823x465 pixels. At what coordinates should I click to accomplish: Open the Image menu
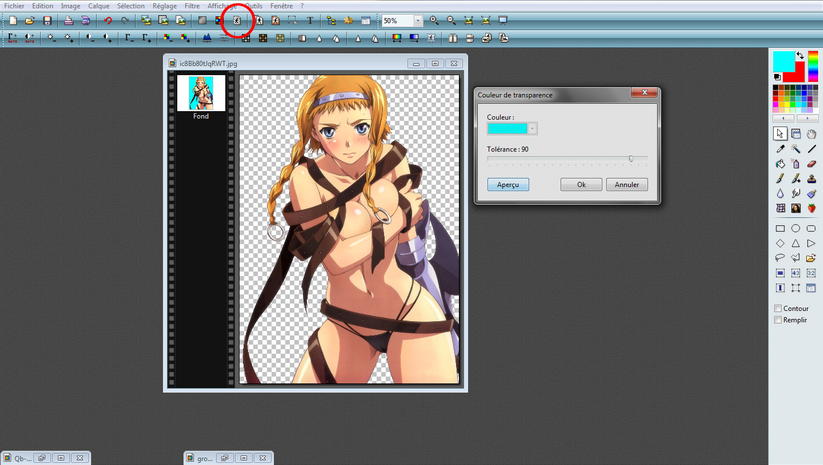click(x=70, y=6)
